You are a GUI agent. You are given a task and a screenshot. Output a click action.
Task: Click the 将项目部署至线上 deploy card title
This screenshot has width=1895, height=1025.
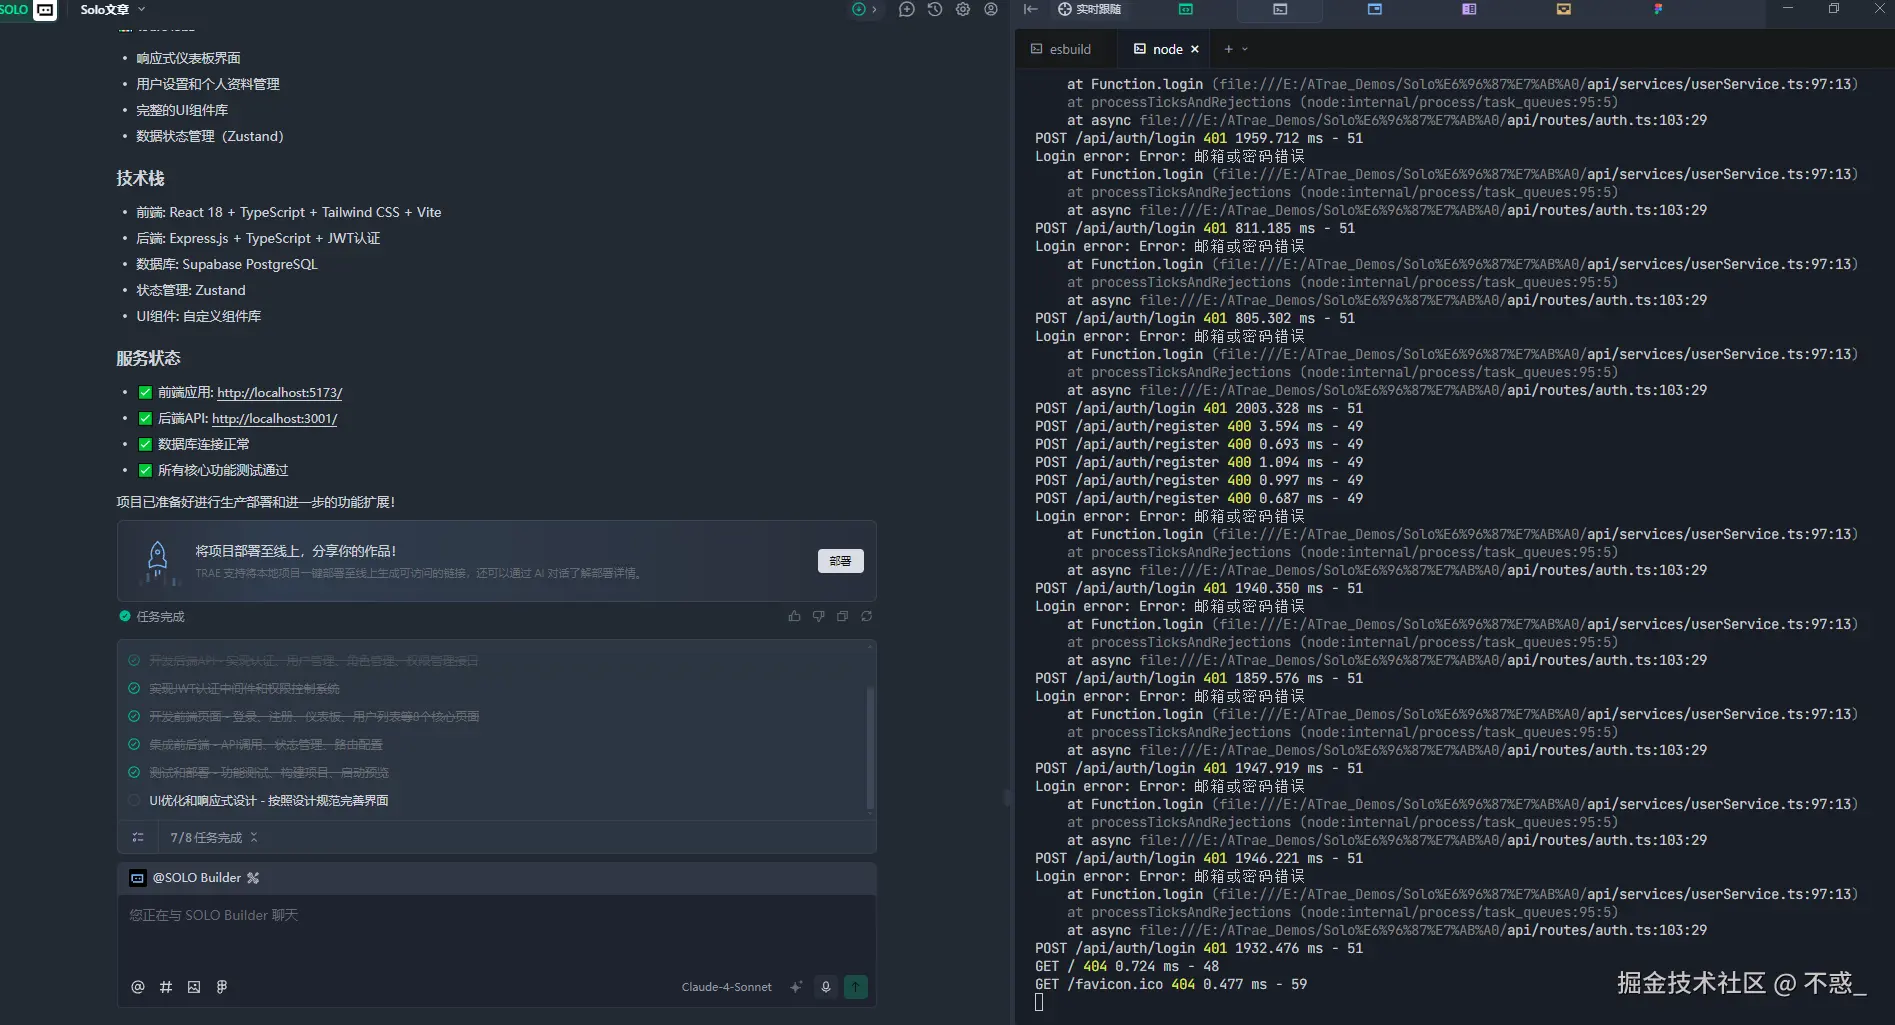point(296,551)
